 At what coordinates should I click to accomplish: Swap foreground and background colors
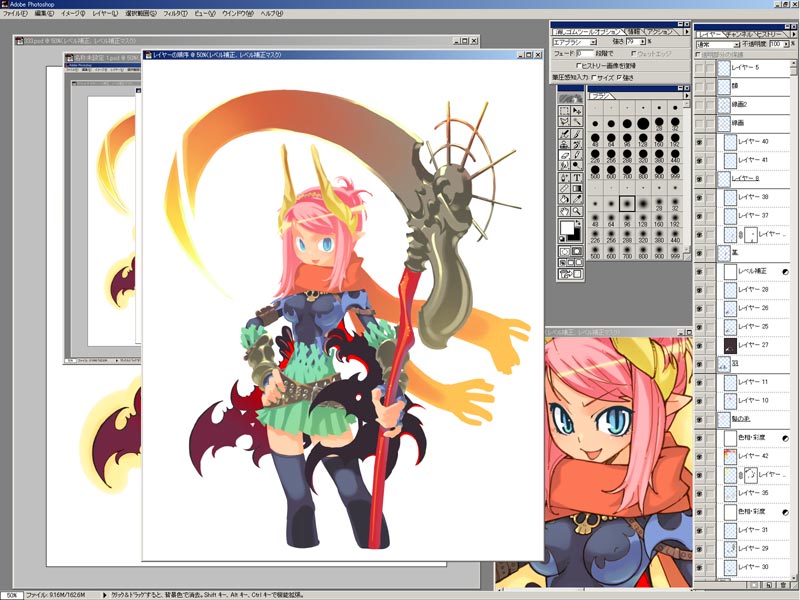pyautogui.click(x=579, y=223)
